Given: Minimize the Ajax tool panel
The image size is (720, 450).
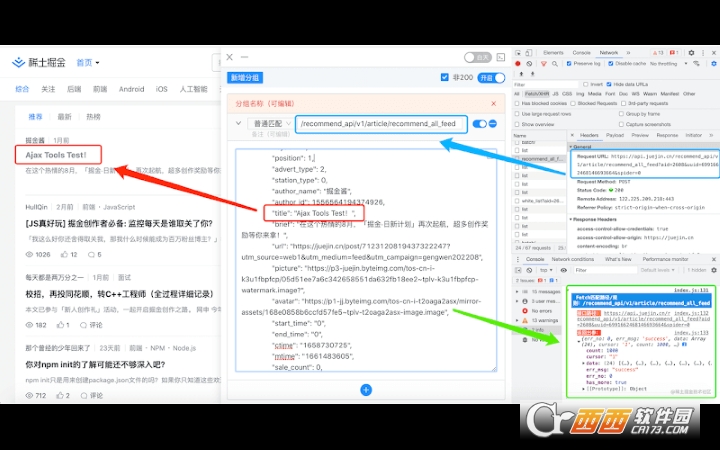Looking at the screenshot, I should coord(244,57).
